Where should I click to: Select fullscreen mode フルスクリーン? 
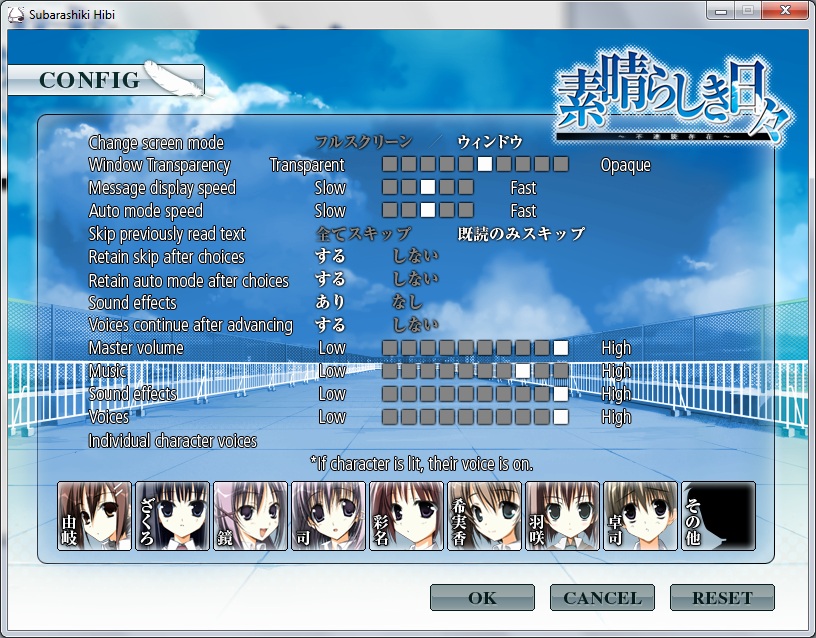point(363,142)
